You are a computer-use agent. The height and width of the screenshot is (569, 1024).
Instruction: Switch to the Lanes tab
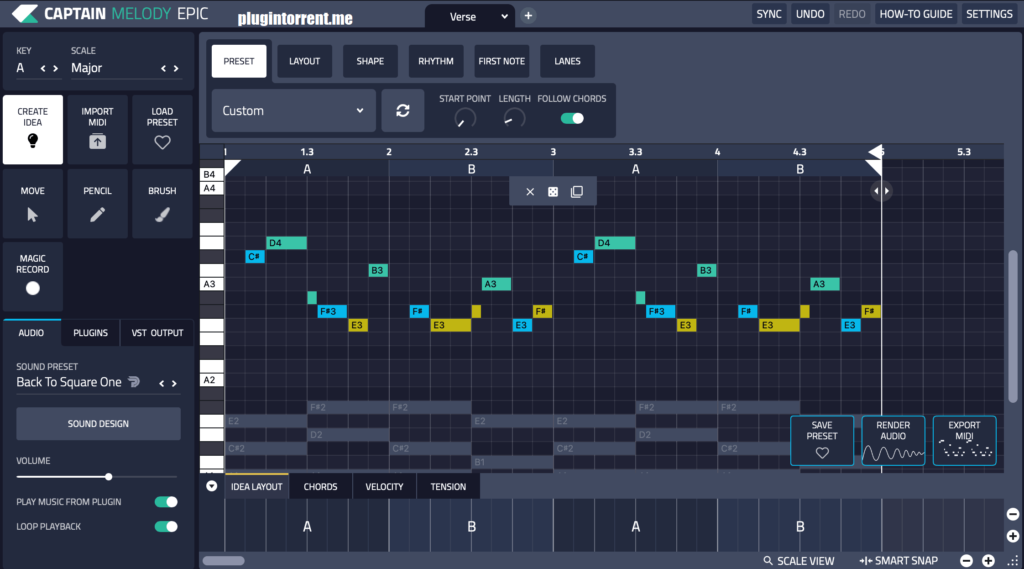[x=568, y=61]
